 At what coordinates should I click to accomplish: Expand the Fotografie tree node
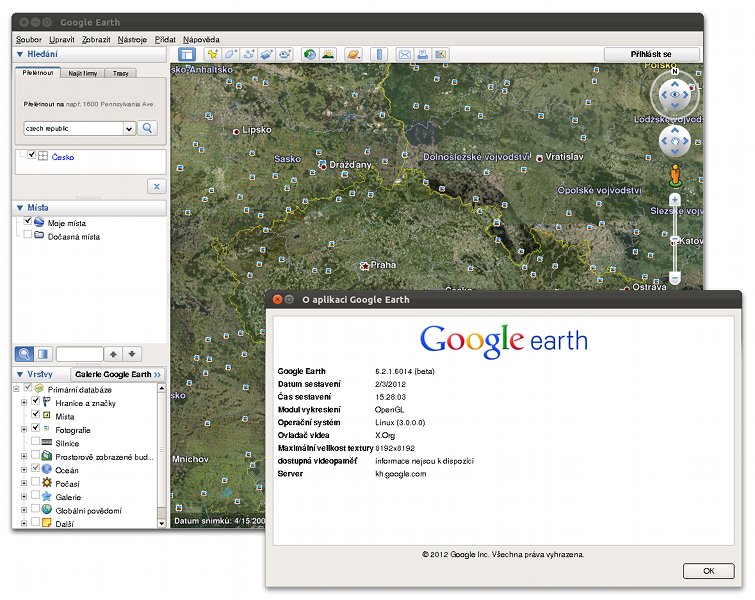[x=24, y=429]
